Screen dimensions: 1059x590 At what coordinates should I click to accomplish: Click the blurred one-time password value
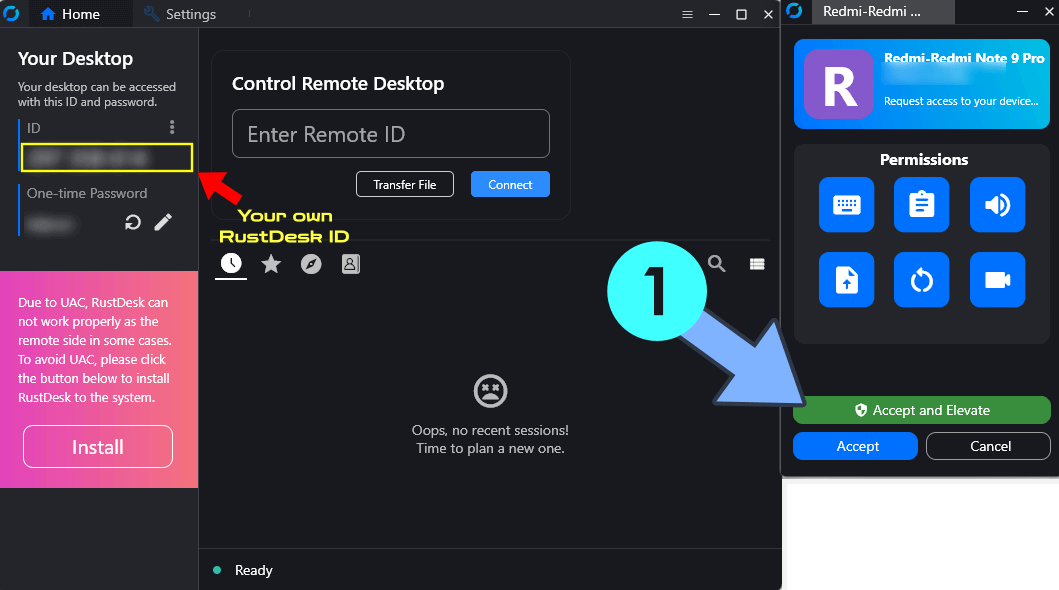[x=50, y=223]
